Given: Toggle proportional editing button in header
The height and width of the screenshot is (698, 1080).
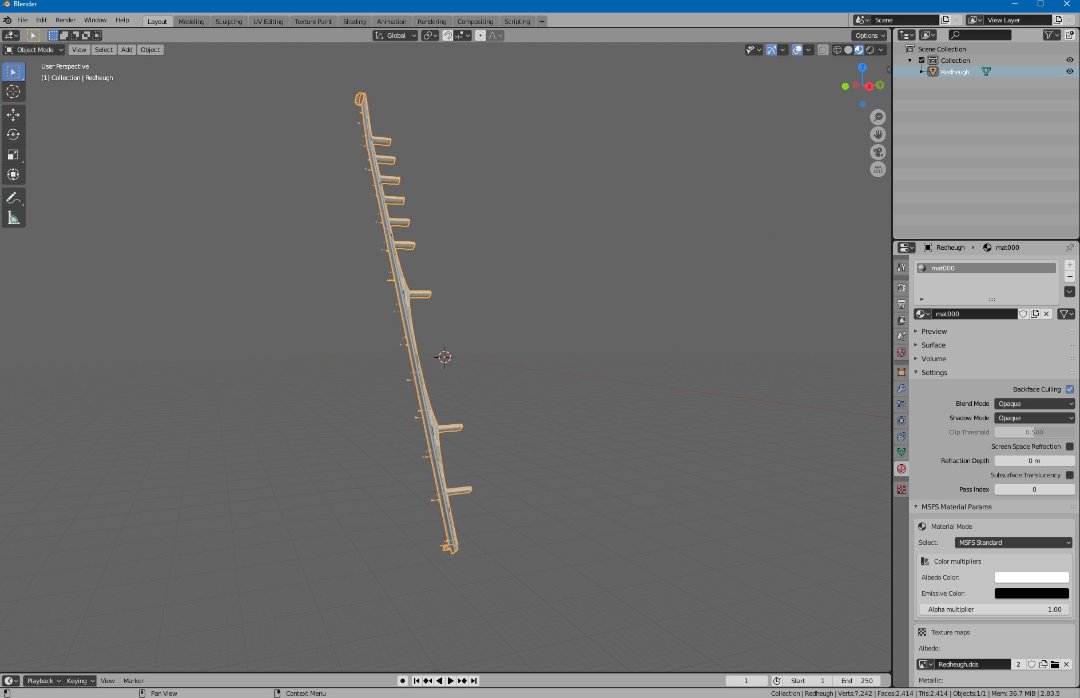Looking at the screenshot, I should pyautogui.click(x=481, y=35).
